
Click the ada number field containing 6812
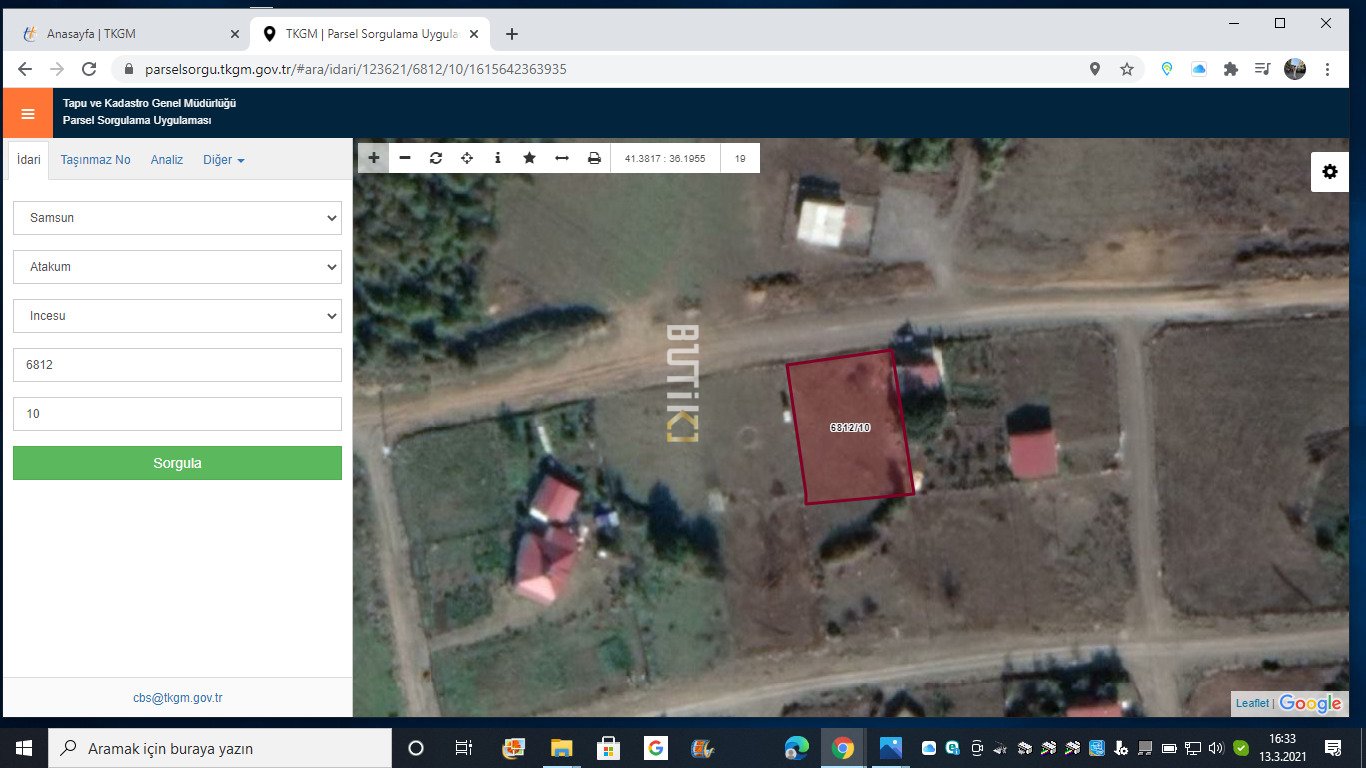[177, 365]
